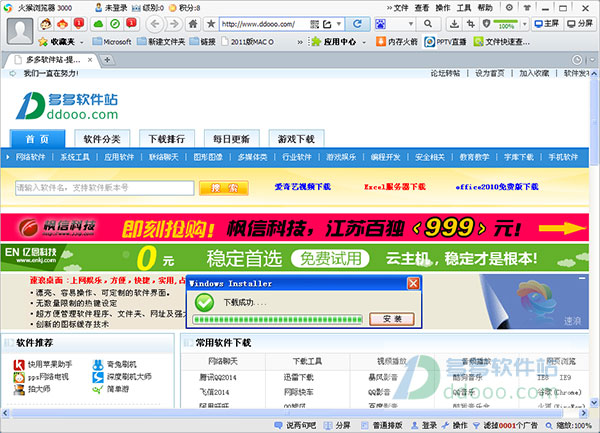Viewport: 600px width, 433px height.
Task: Open the 工具 menu
Action: point(464,8)
